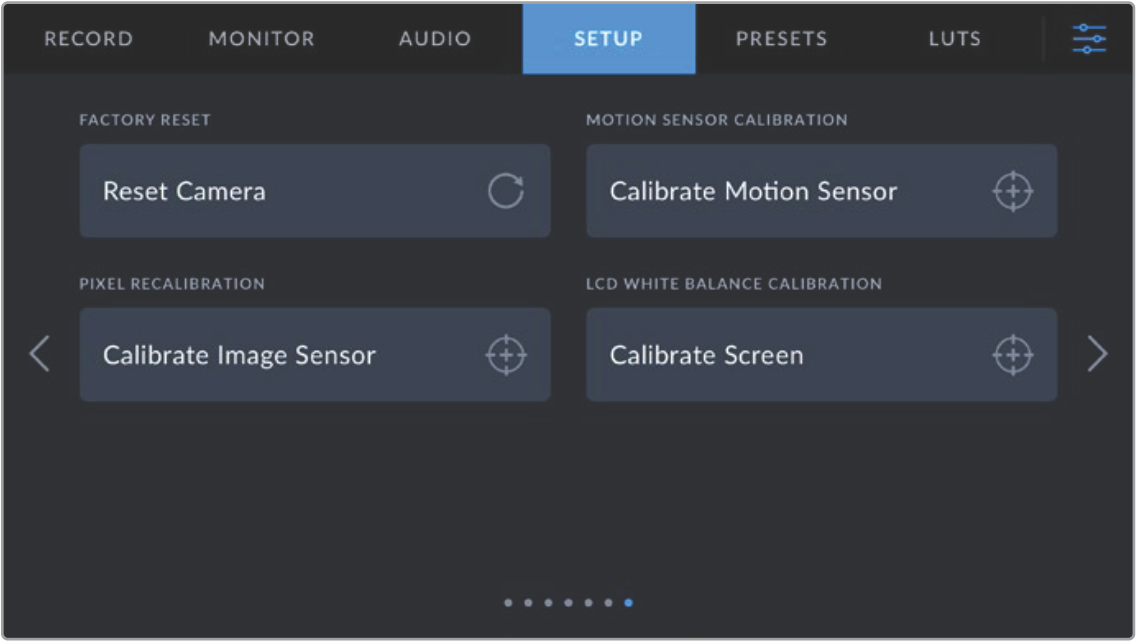This screenshot has height=642, width=1137.
Task: Click the circular reset arrow icon
Action: click(x=505, y=191)
